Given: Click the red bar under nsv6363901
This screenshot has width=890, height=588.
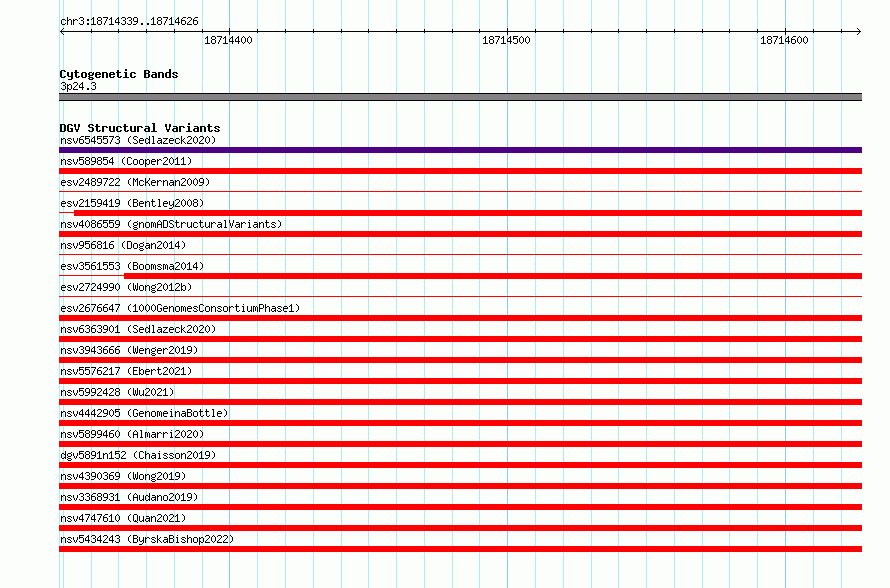Looking at the screenshot, I should pyautogui.click(x=460, y=339).
